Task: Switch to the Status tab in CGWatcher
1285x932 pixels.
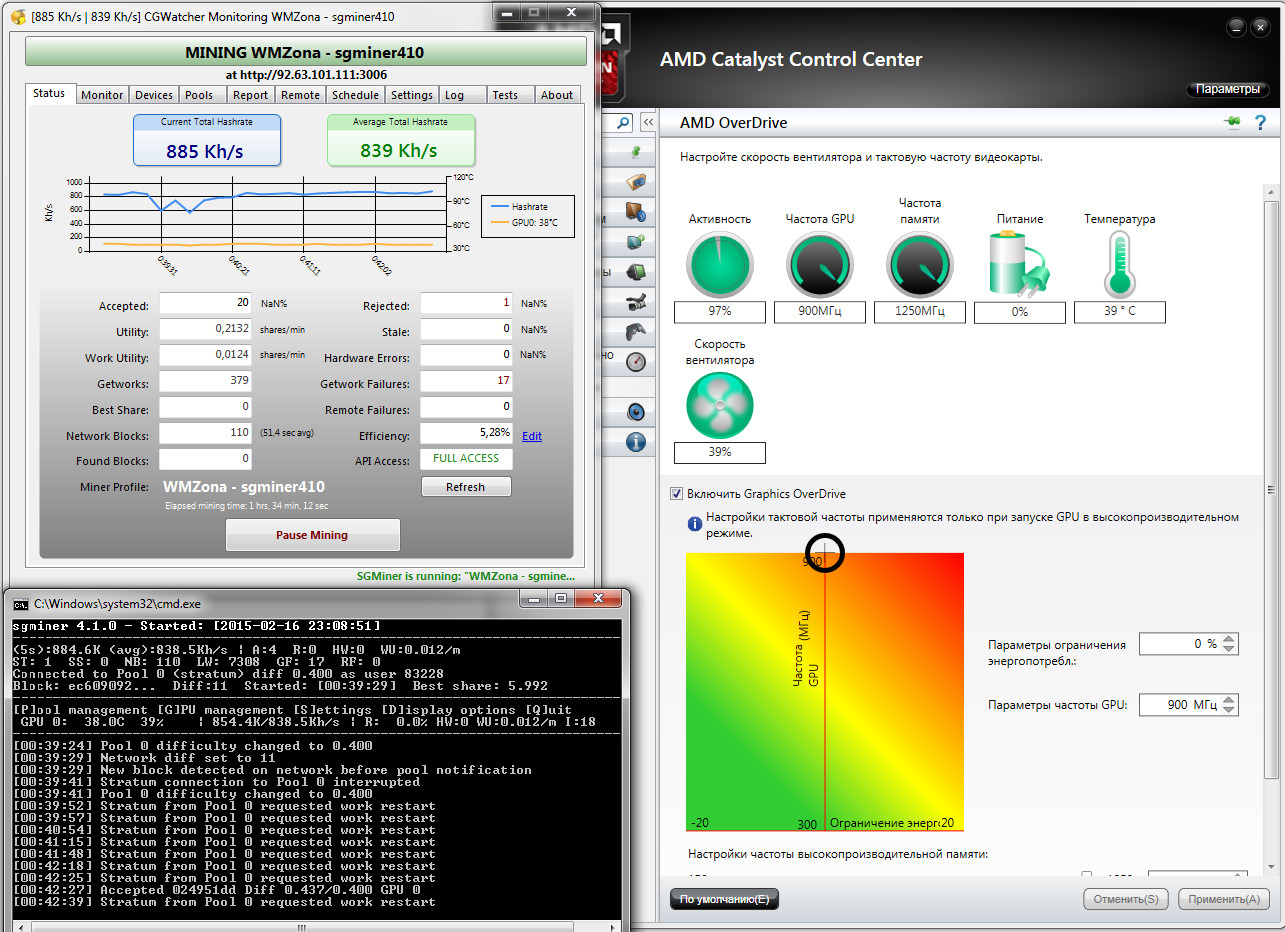Action: pyautogui.click(x=49, y=93)
